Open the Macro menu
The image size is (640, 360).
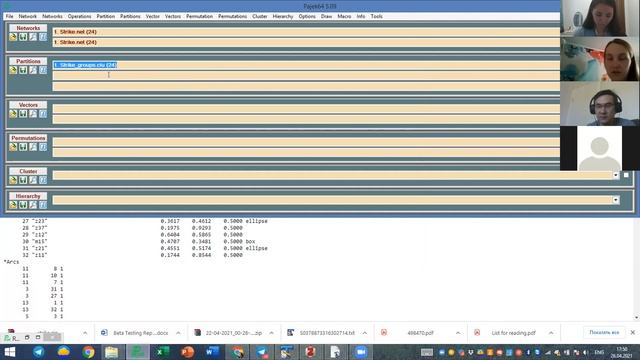point(344,16)
